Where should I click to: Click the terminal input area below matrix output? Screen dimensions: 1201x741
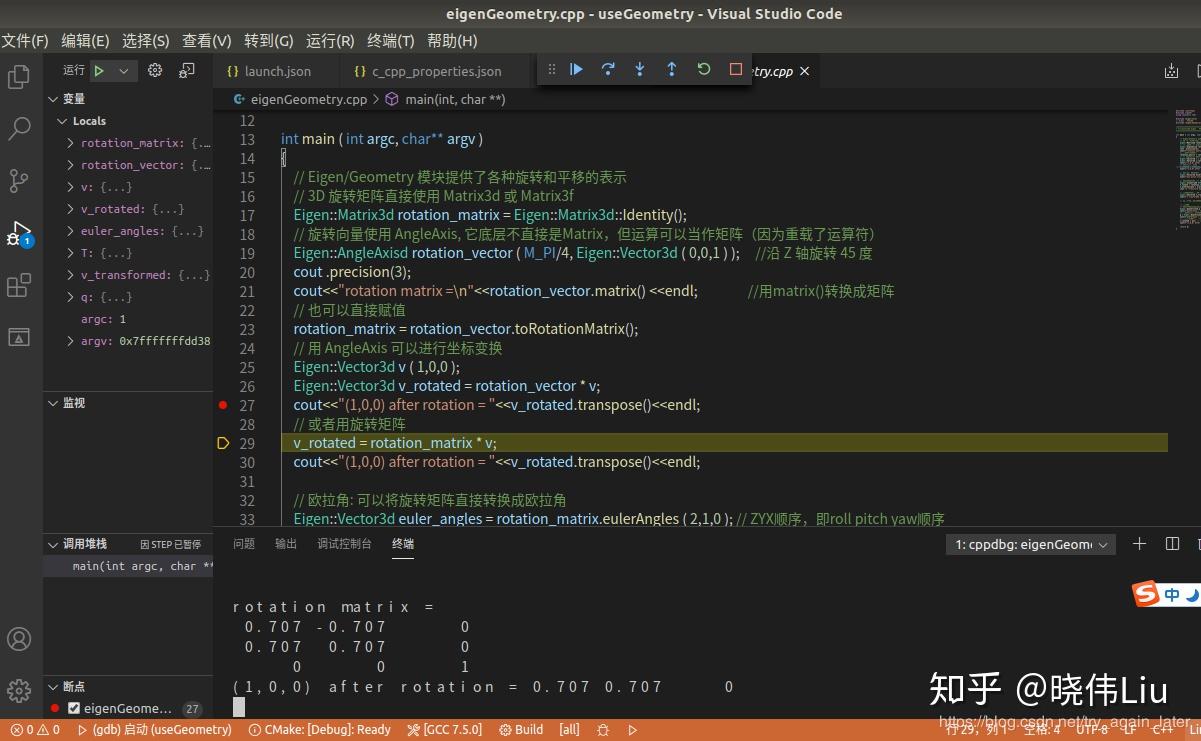pyautogui.click(x=500, y=706)
